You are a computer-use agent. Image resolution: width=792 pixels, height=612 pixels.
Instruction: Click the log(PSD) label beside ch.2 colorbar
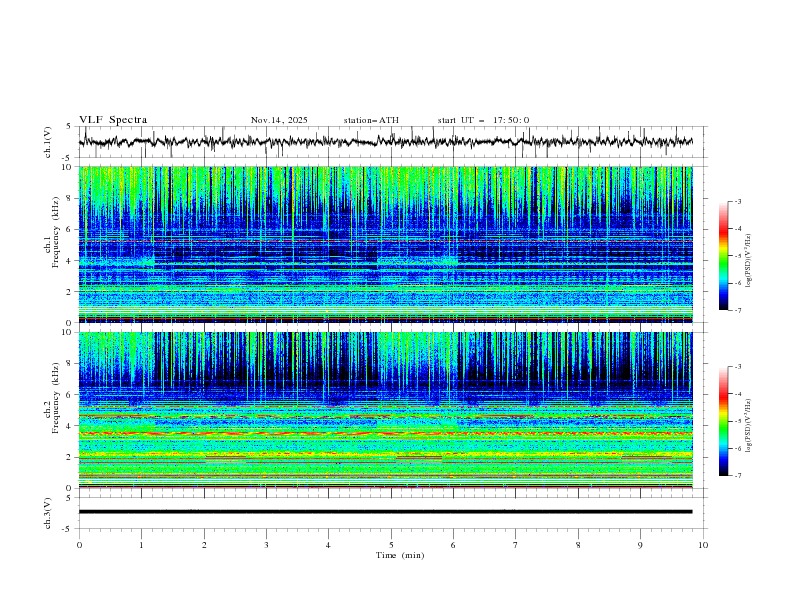click(749, 425)
